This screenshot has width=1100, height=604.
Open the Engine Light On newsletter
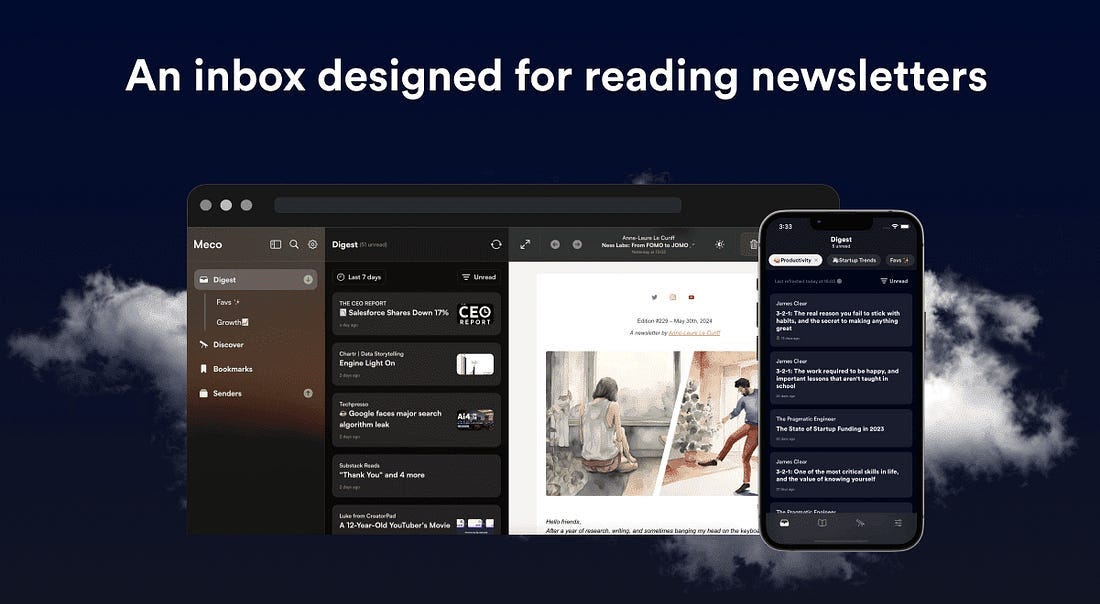pos(416,364)
